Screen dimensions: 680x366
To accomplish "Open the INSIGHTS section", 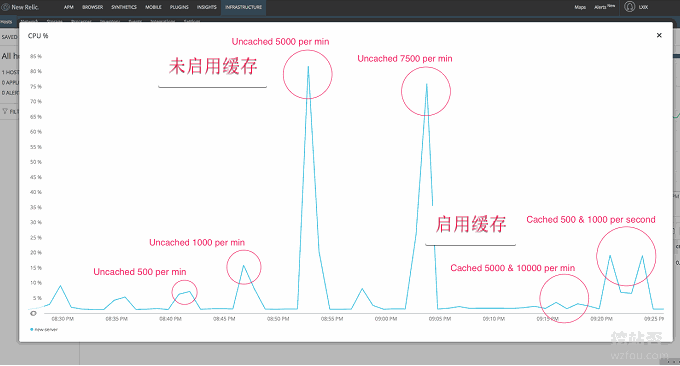I will point(206,7).
